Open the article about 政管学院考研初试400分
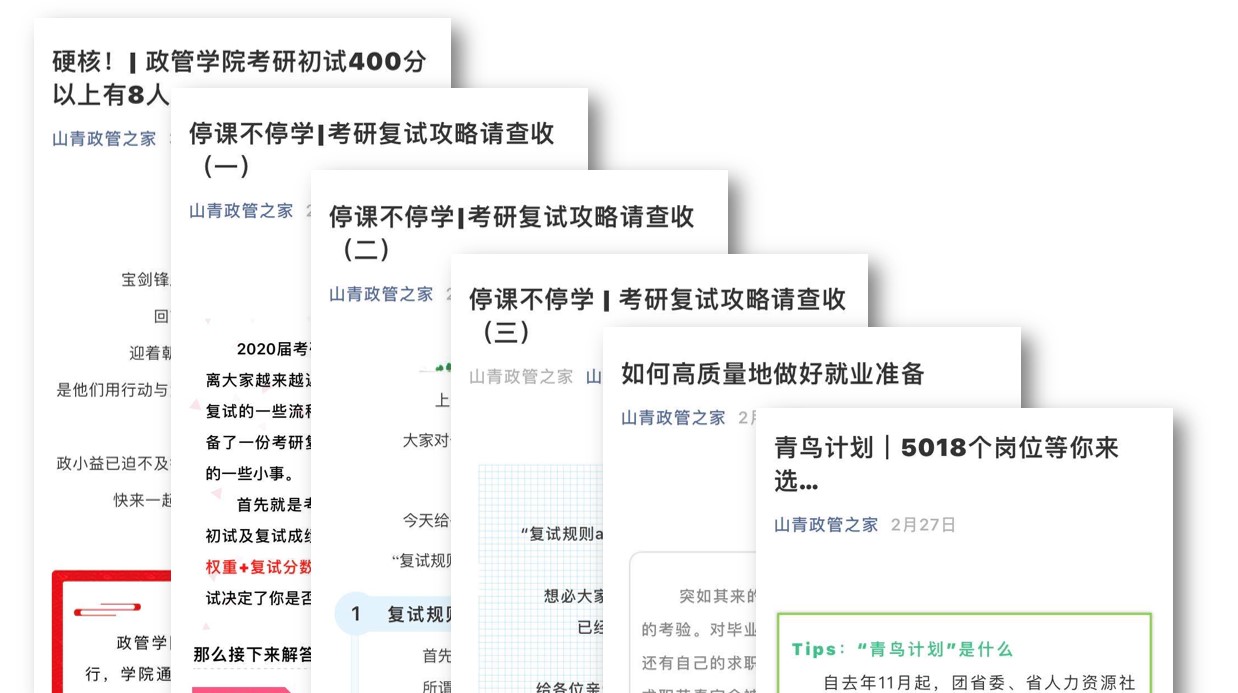This screenshot has height=693, width=1238. [239, 62]
